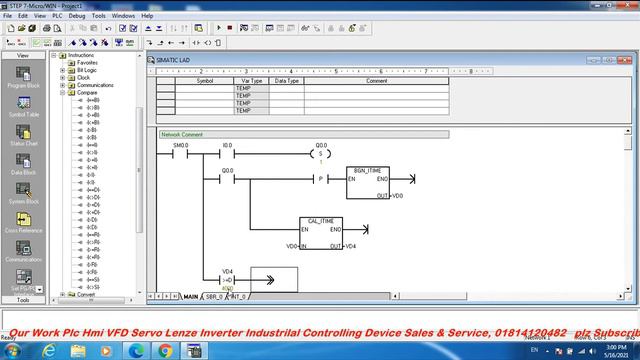The width and height of the screenshot is (640, 360).
Task: Open Google Chrome from the taskbar
Action: point(165,351)
